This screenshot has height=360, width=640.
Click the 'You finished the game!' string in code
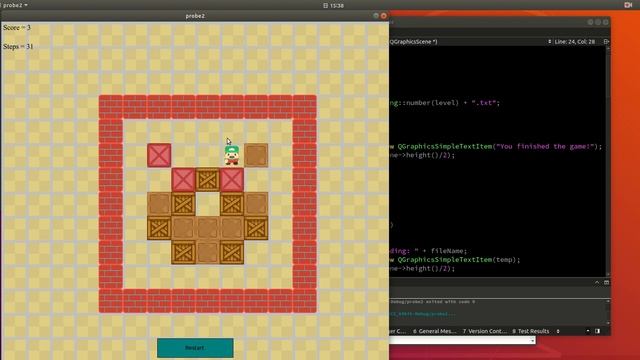545,146
